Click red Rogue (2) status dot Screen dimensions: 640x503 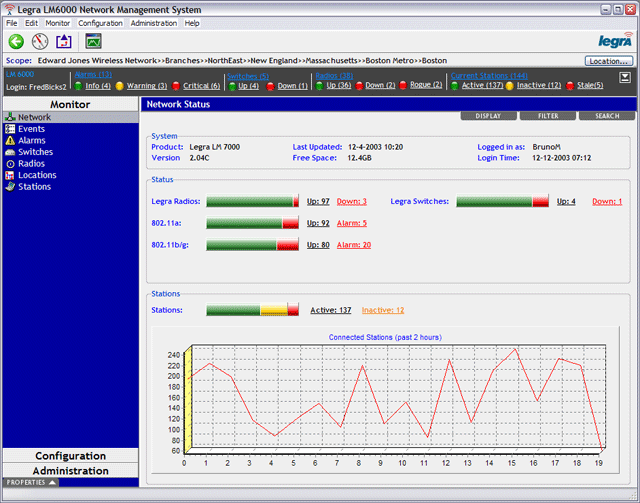coord(403,85)
